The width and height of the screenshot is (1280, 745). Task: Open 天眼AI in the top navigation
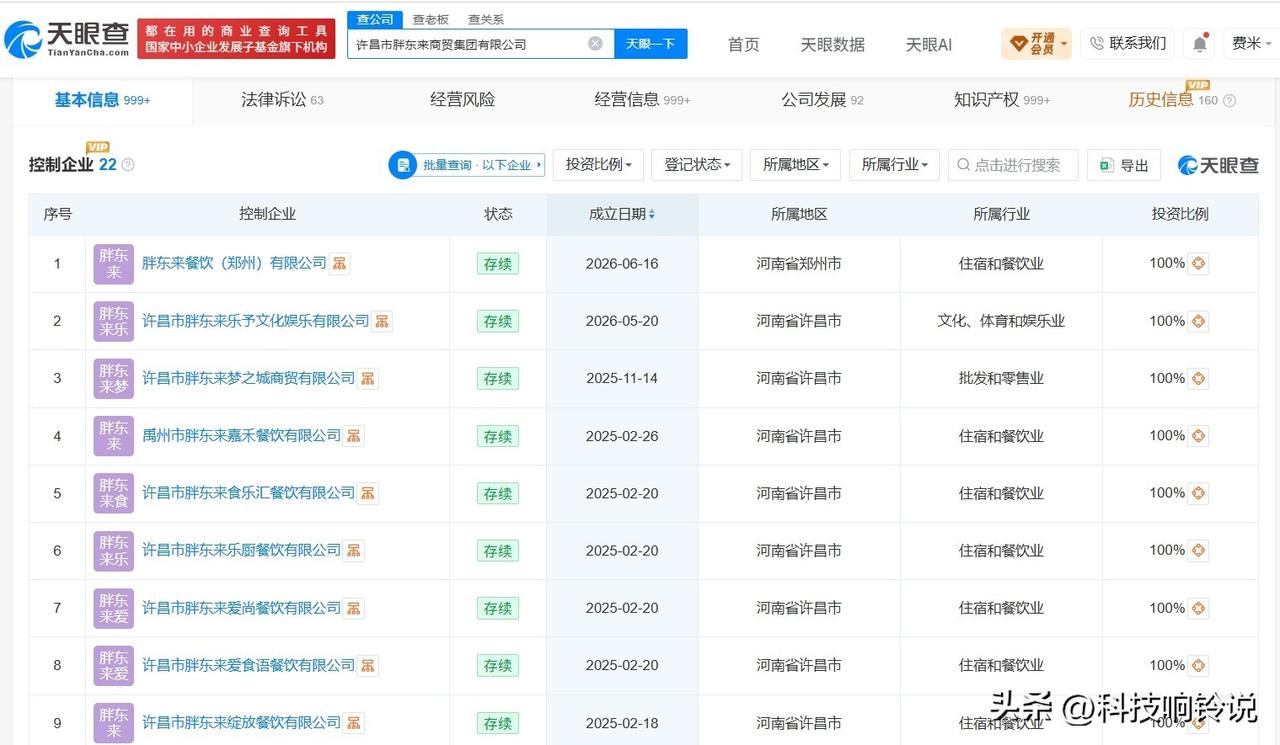coord(929,45)
